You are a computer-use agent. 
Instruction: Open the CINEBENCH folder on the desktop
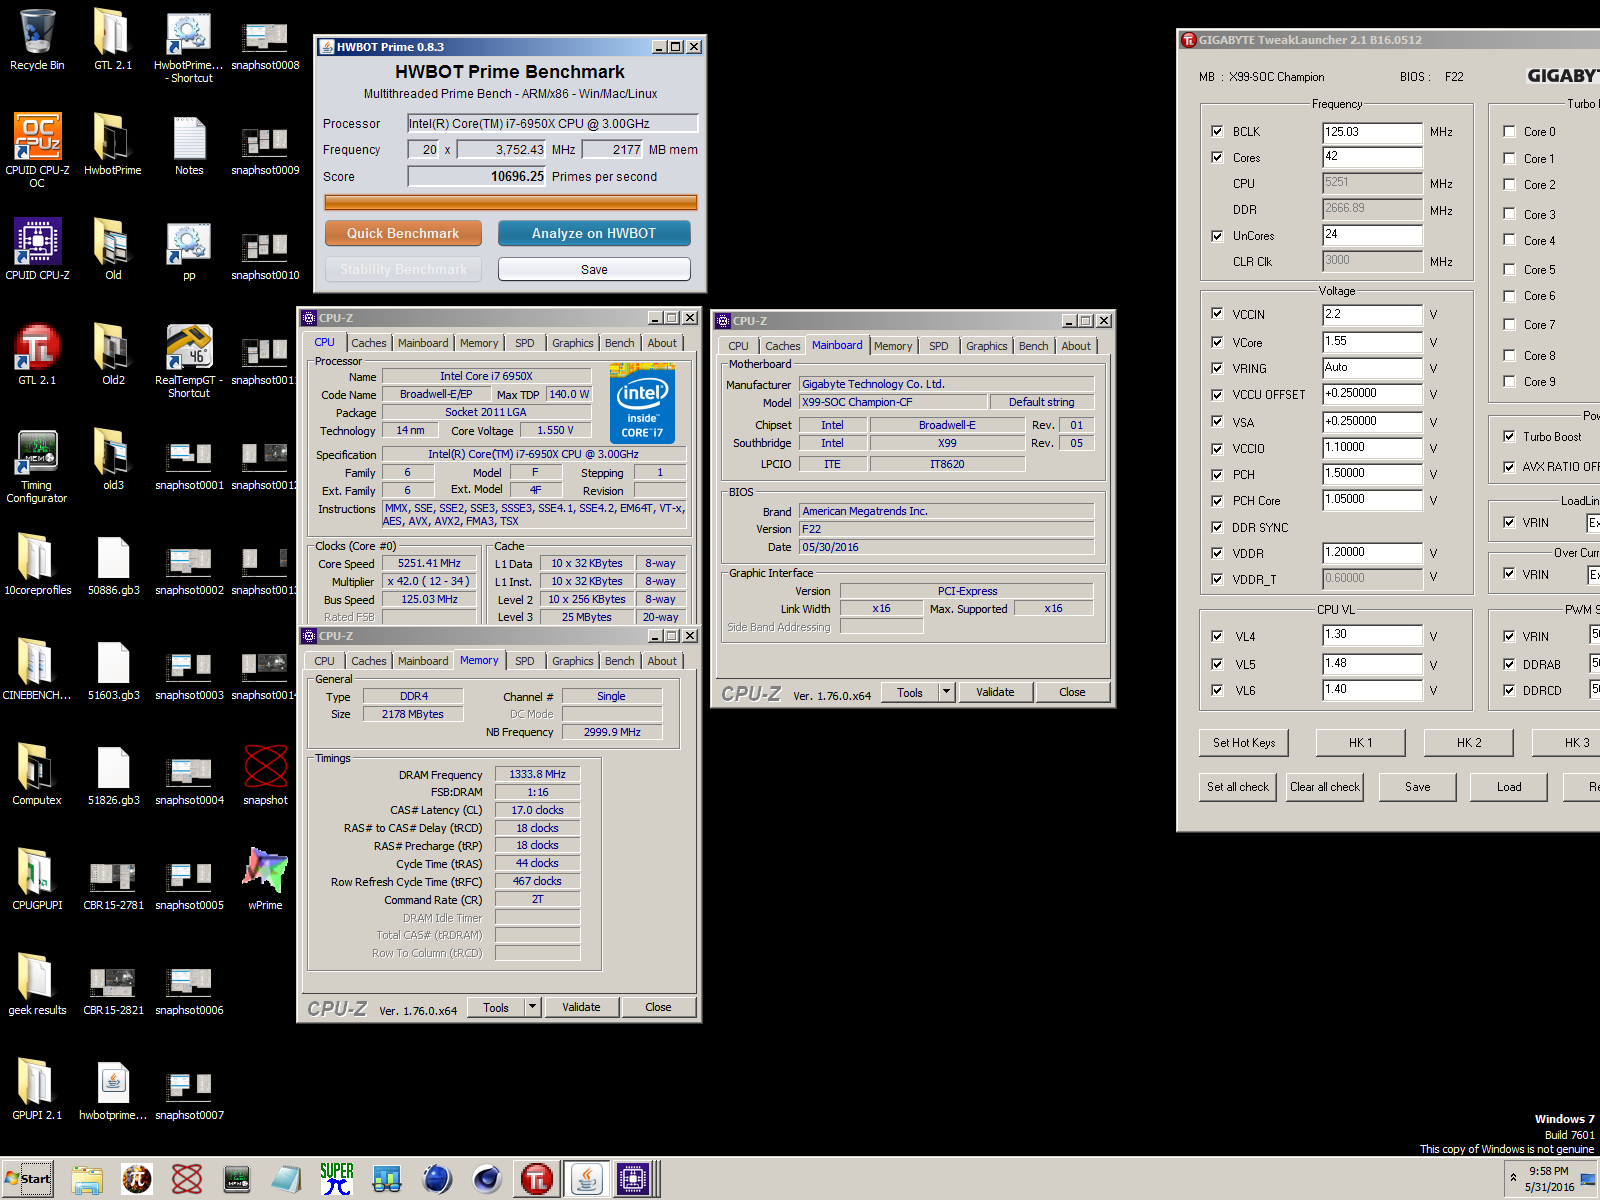(37, 670)
